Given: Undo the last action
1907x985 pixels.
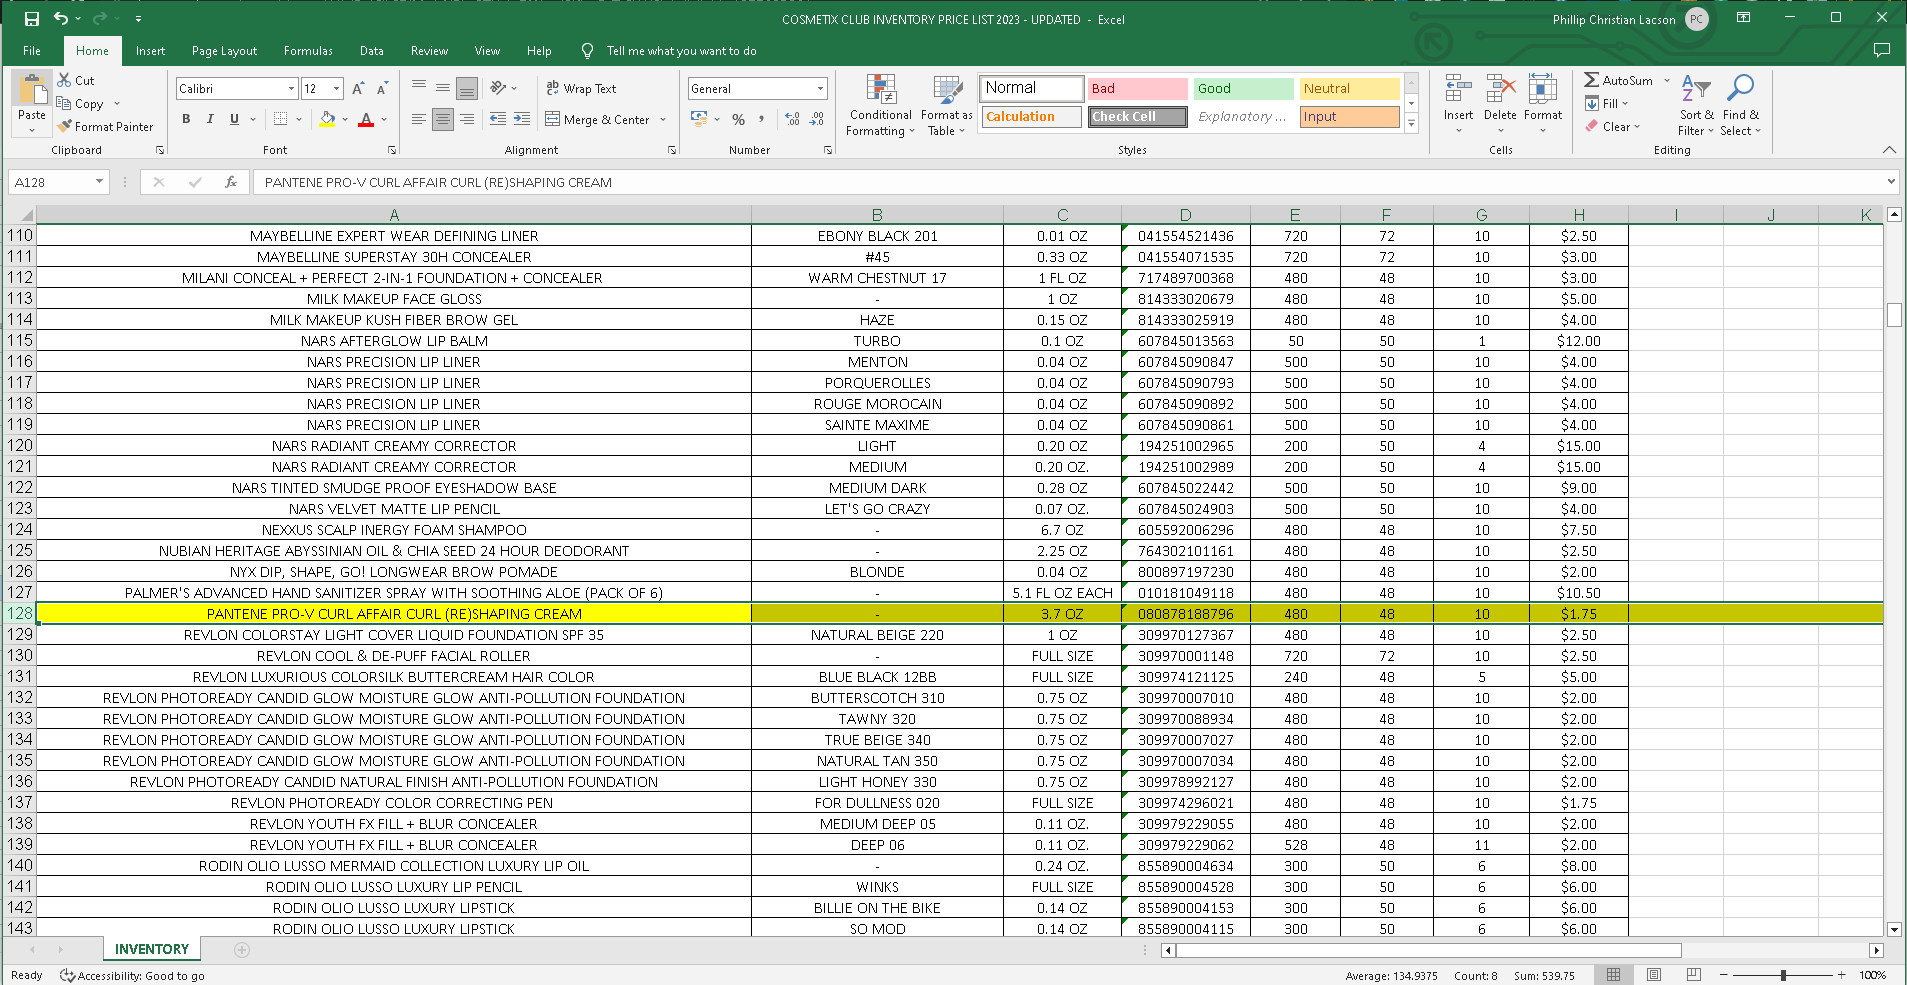Looking at the screenshot, I should (61, 19).
